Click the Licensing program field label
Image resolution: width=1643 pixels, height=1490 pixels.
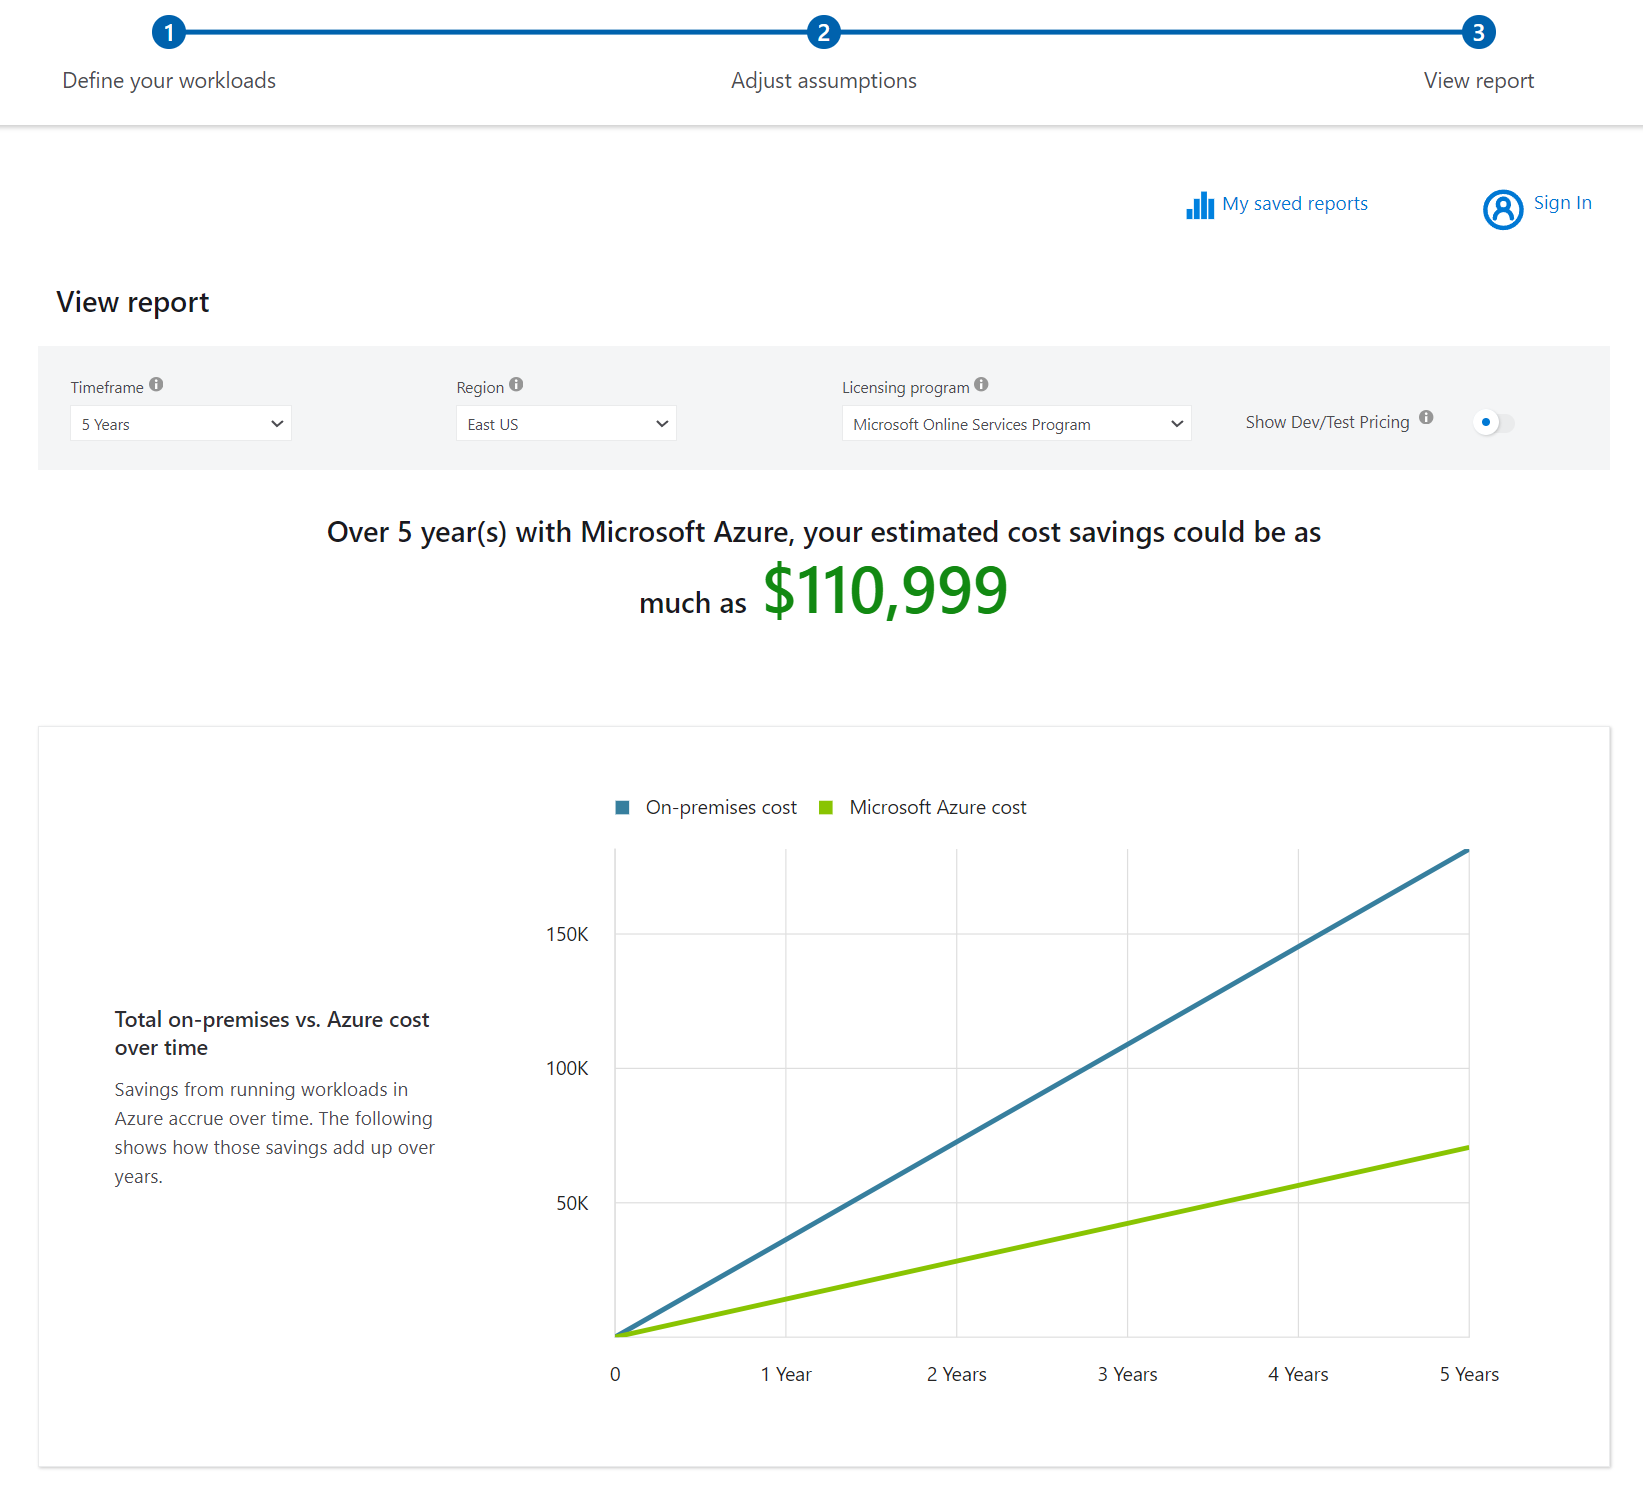coord(905,387)
